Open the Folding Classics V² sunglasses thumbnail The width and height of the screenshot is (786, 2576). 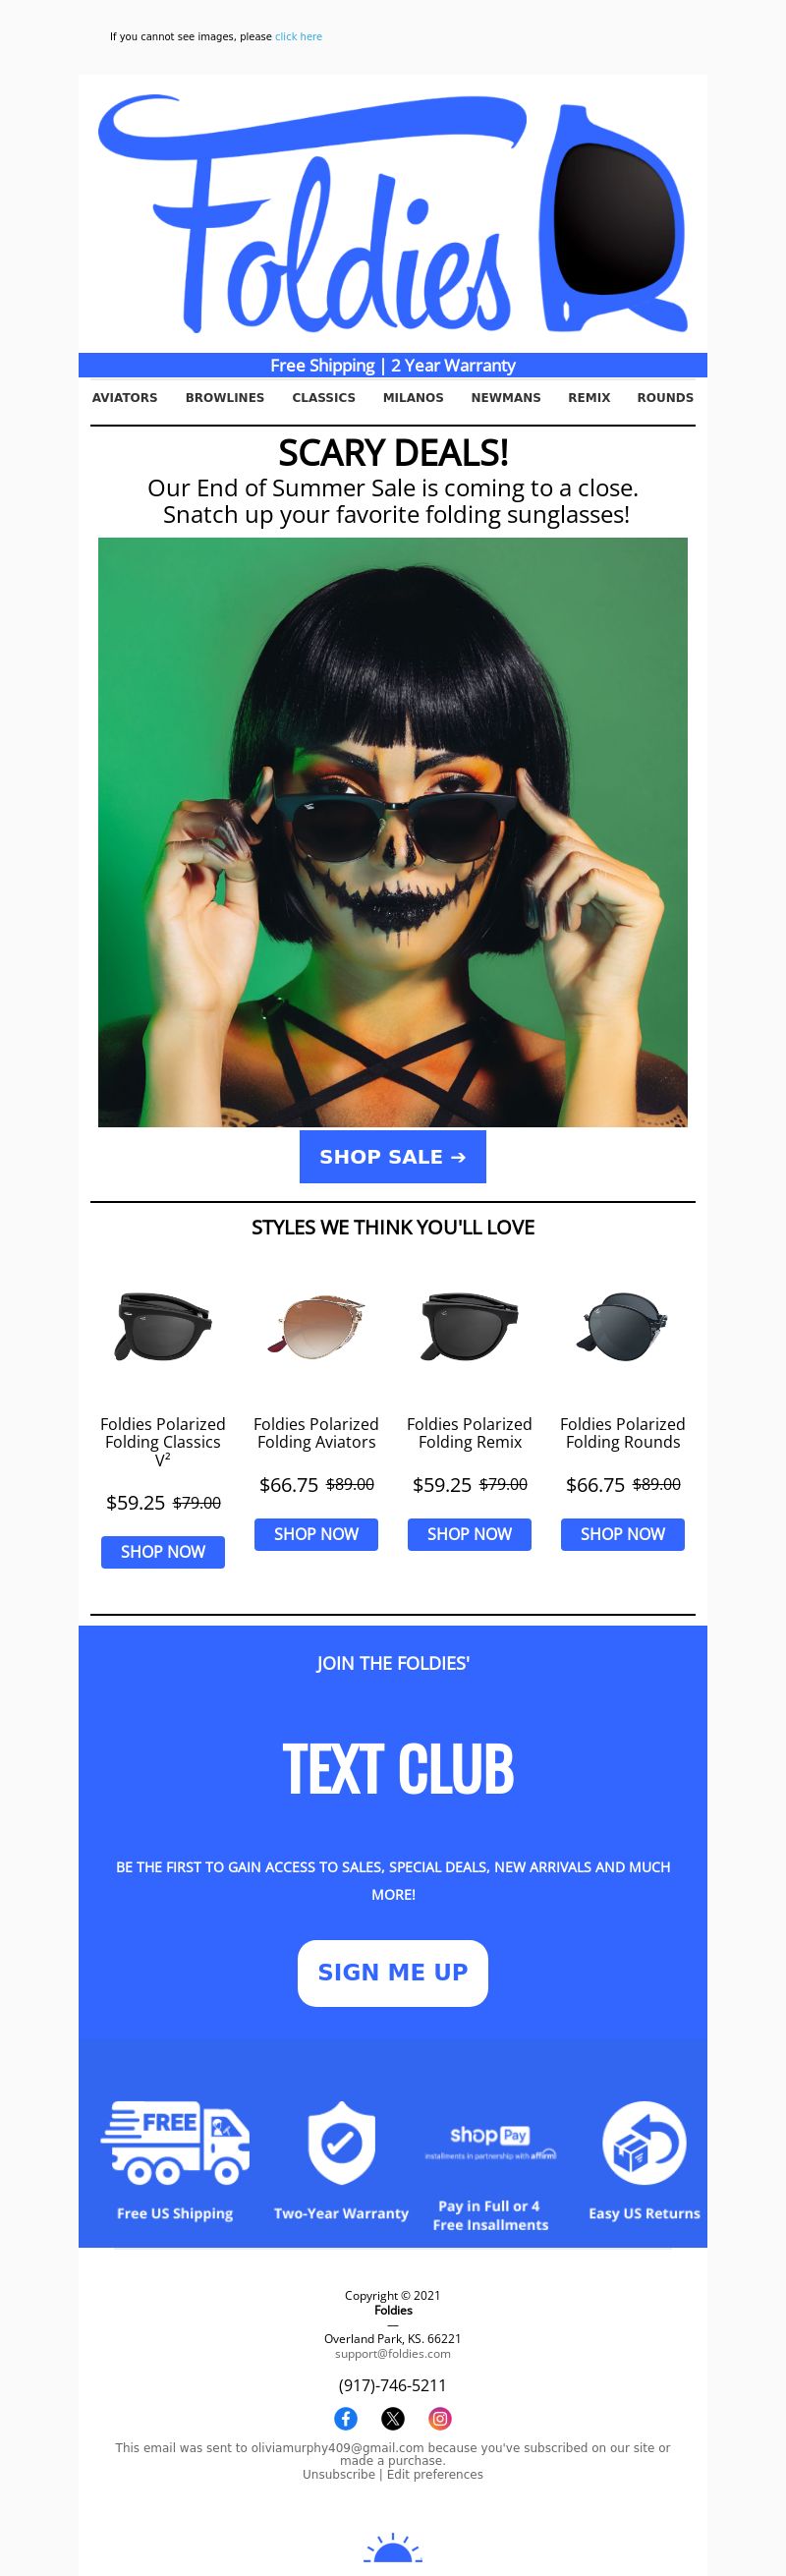click(163, 1326)
